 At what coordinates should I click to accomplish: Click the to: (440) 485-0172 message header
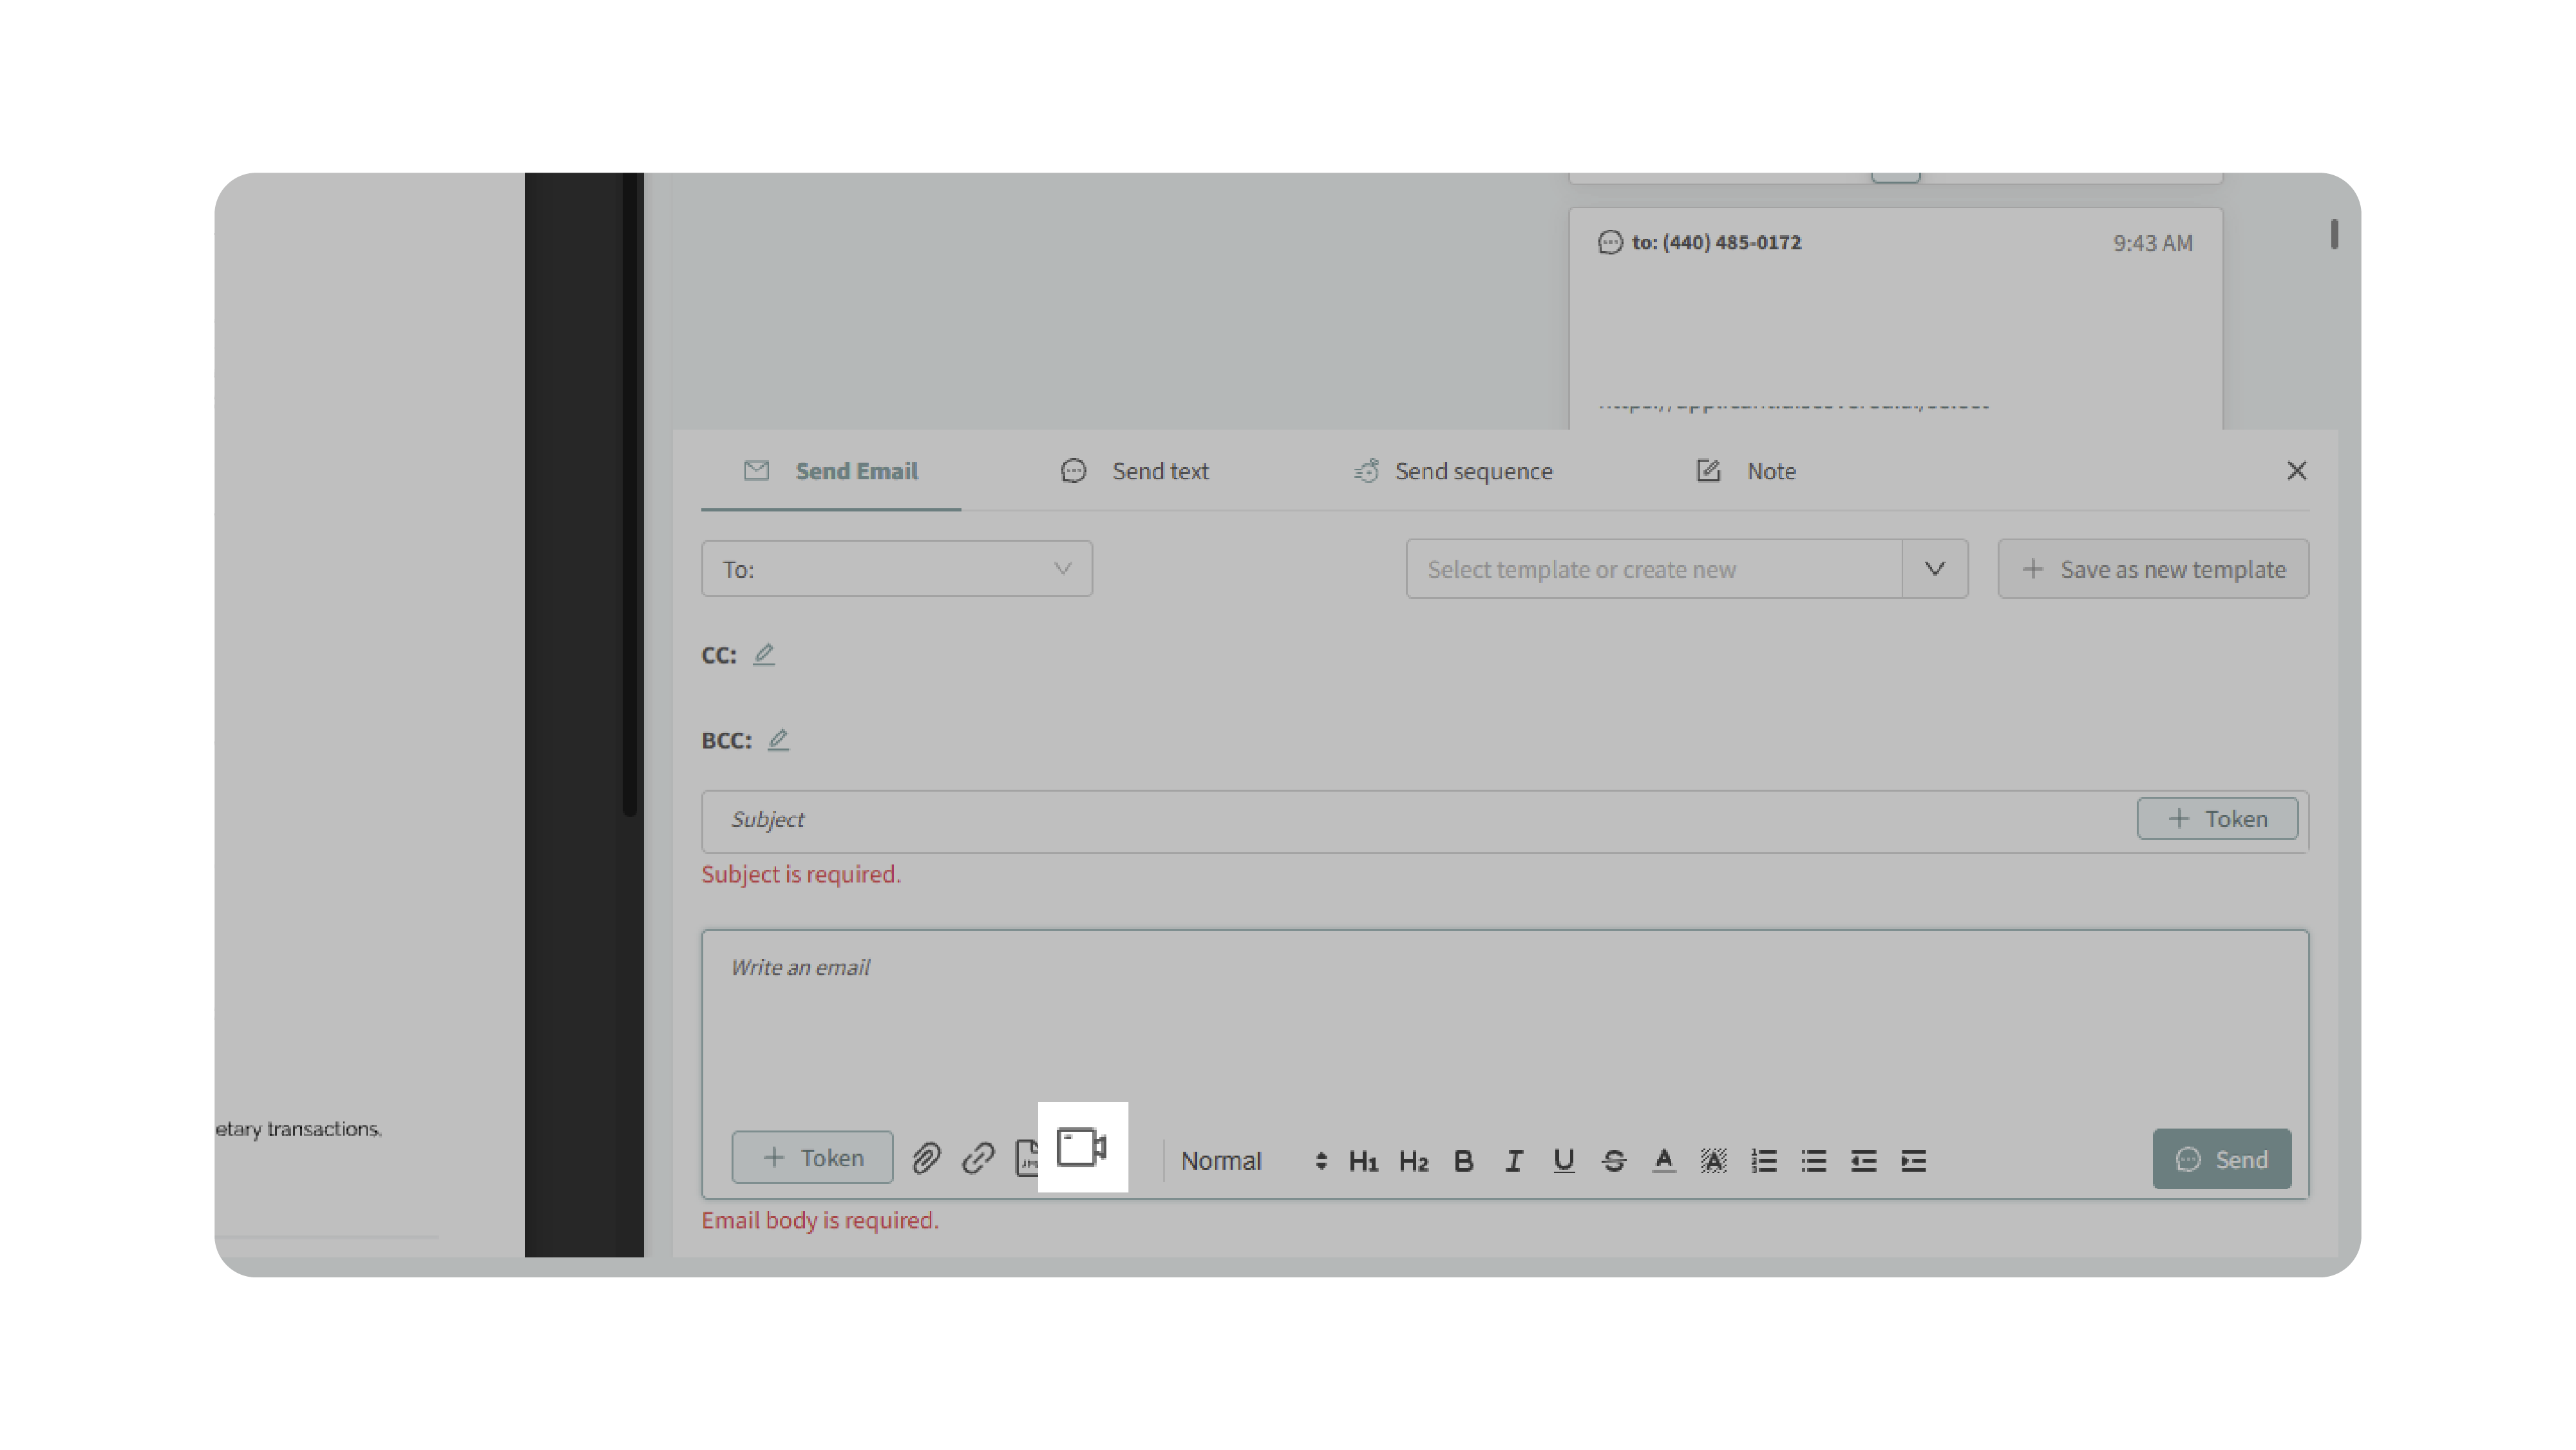coord(1716,242)
